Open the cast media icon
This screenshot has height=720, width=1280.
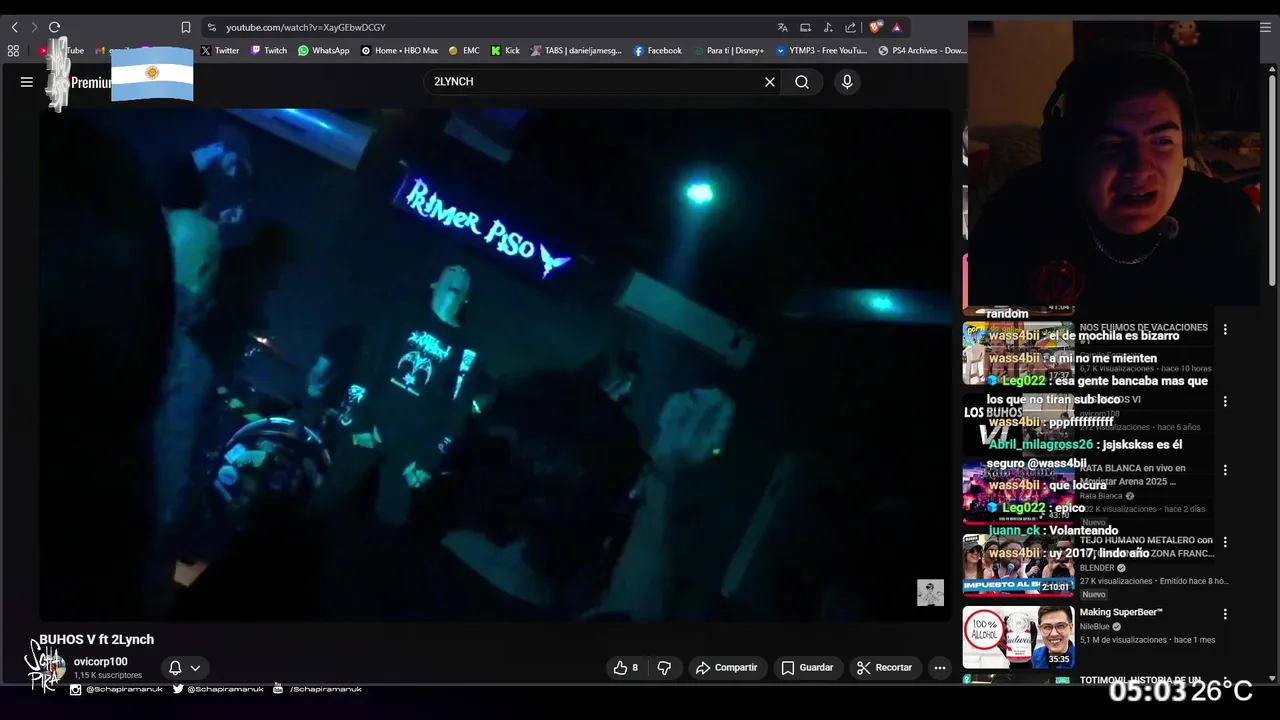(x=805, y=27)
